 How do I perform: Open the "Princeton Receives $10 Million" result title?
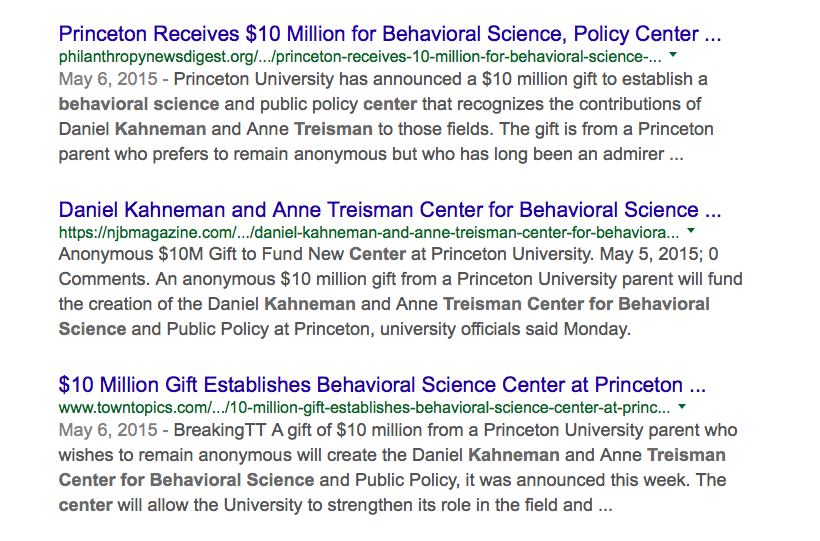point(390,35)
